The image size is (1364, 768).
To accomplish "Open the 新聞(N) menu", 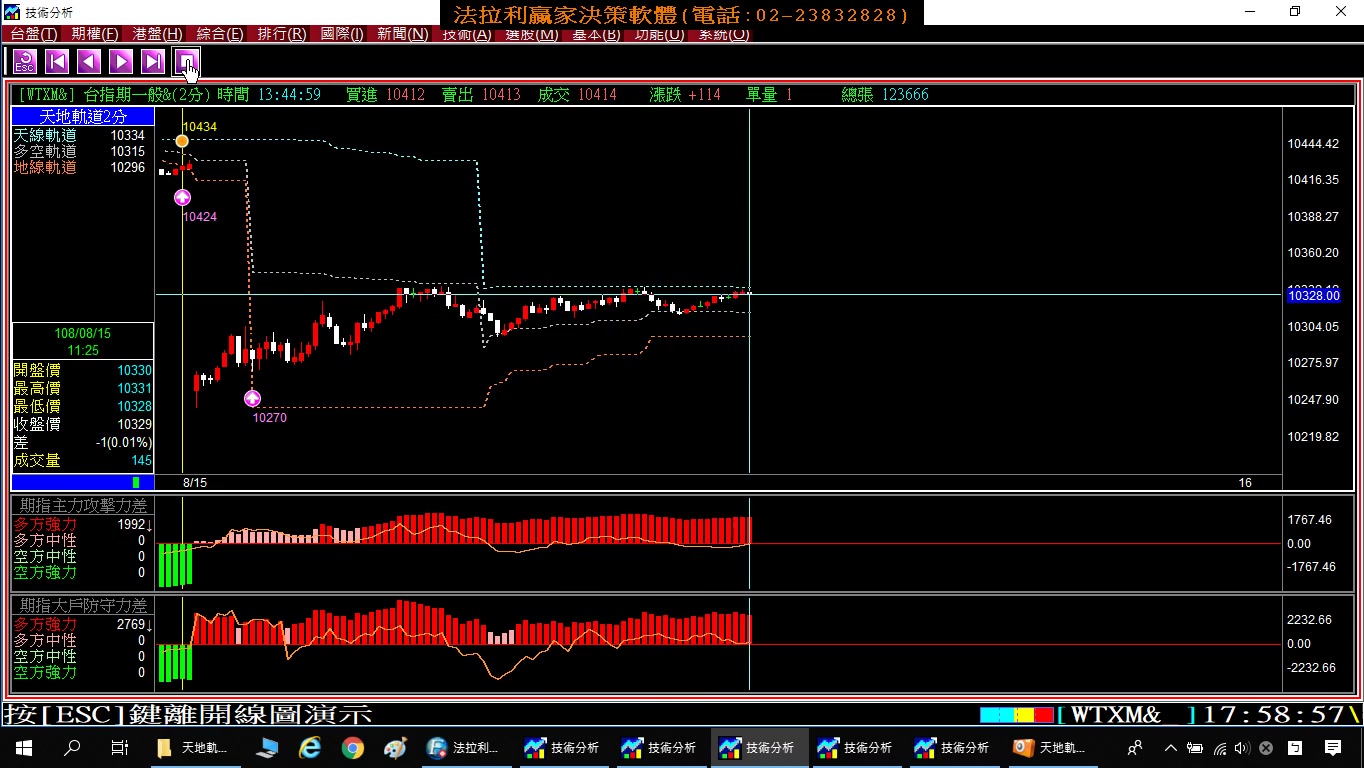I will click(x=402, y=34).
